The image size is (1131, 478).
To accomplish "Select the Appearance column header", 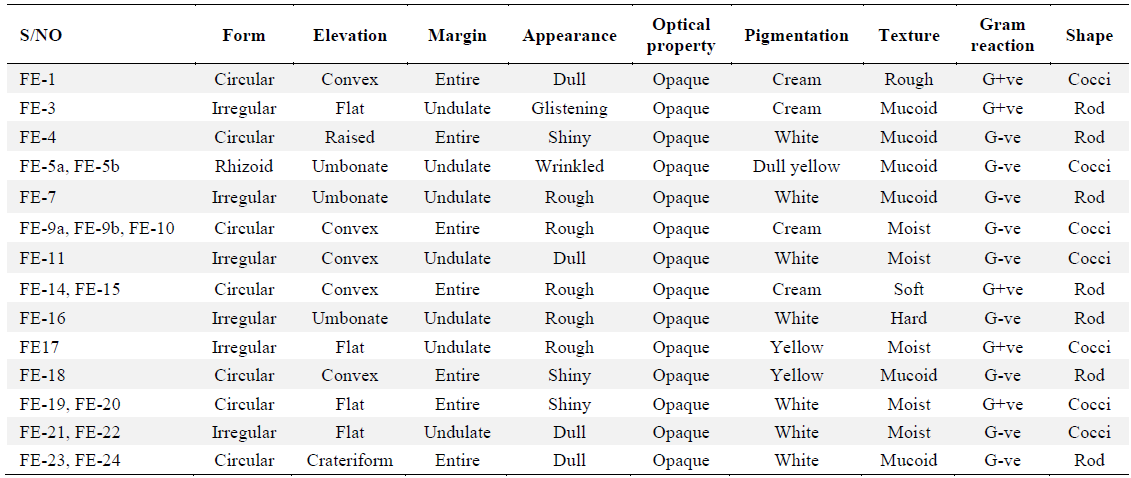I will (x=569, y=36).
